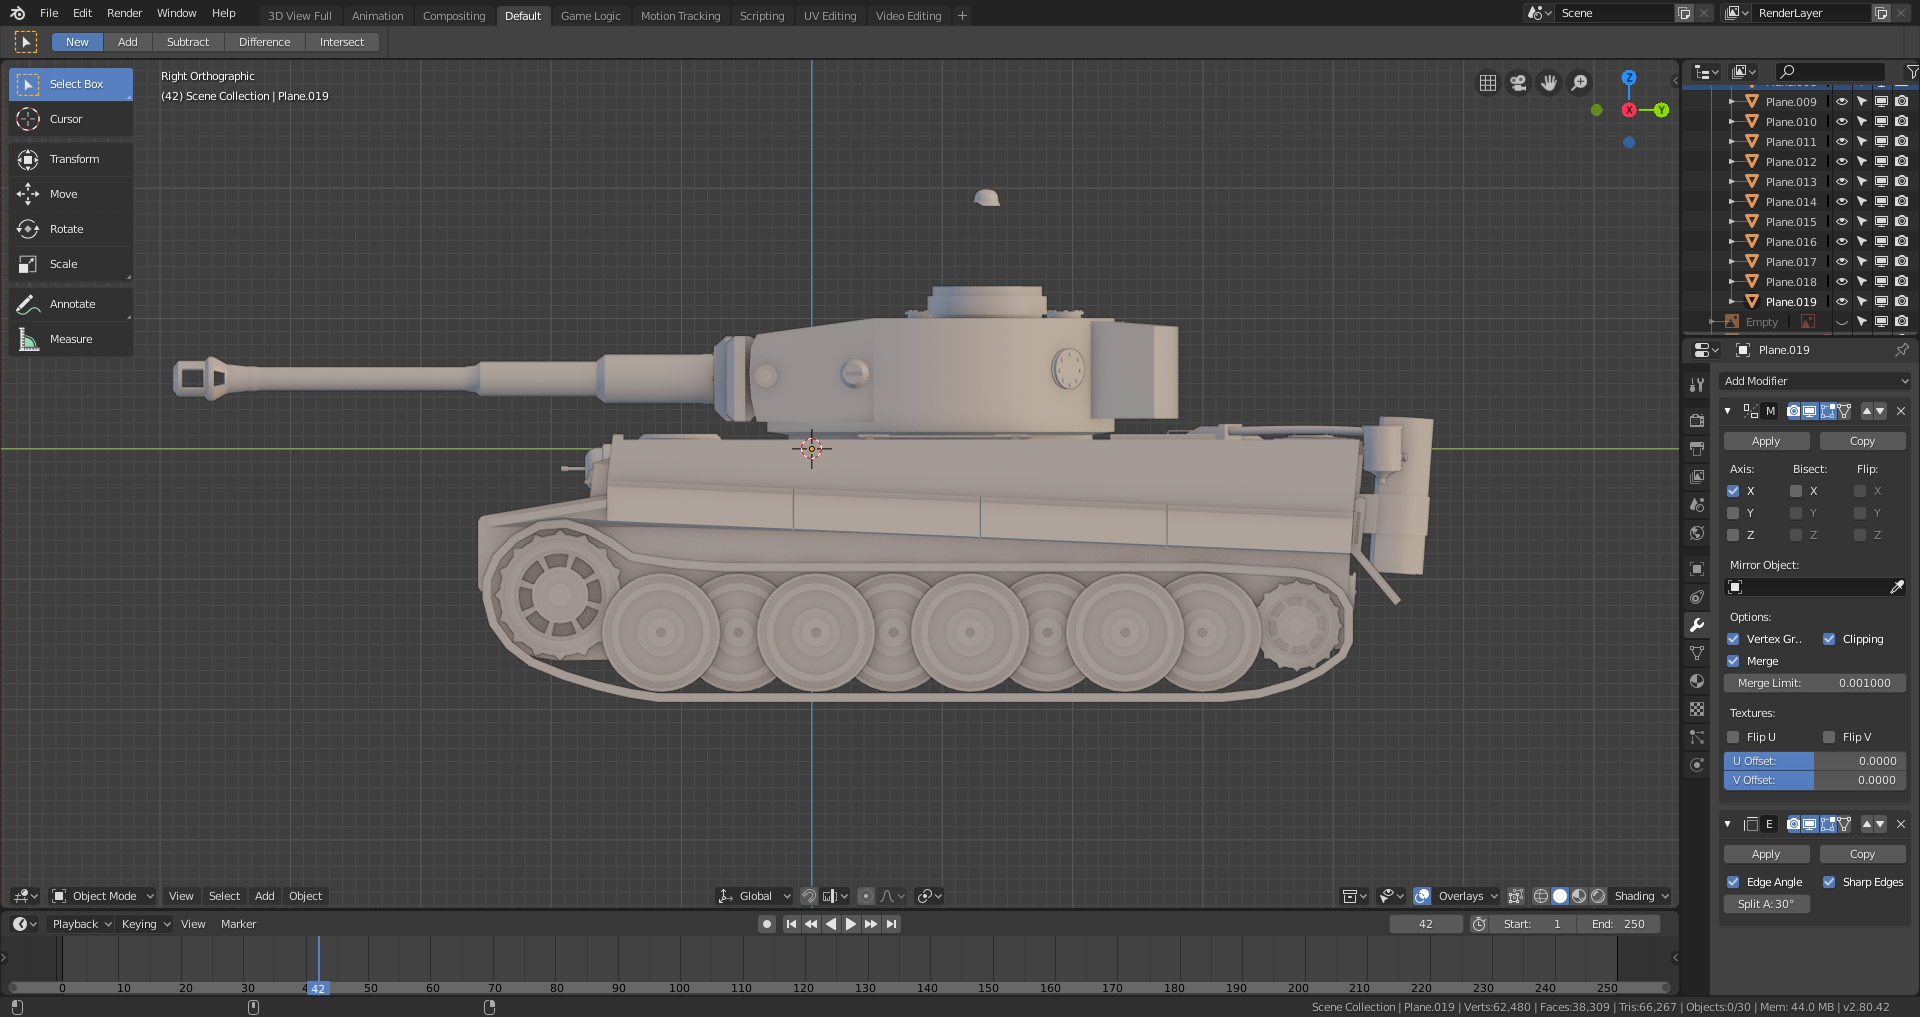Toggle the Merge checkbox
The width and height of the screenshot is (1920, 1017).
(x=1733, y=661)
